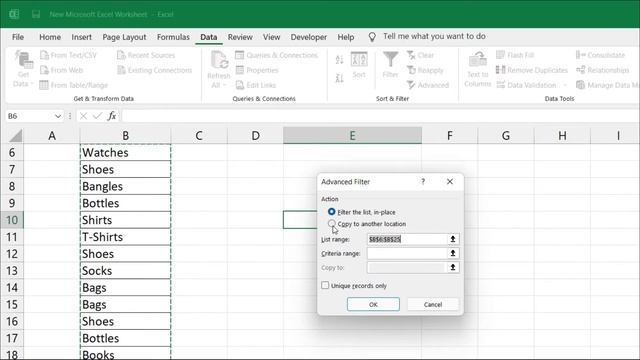Open the File tab
640x360 pixels.
pyautogui.click(x=18, y=37)
